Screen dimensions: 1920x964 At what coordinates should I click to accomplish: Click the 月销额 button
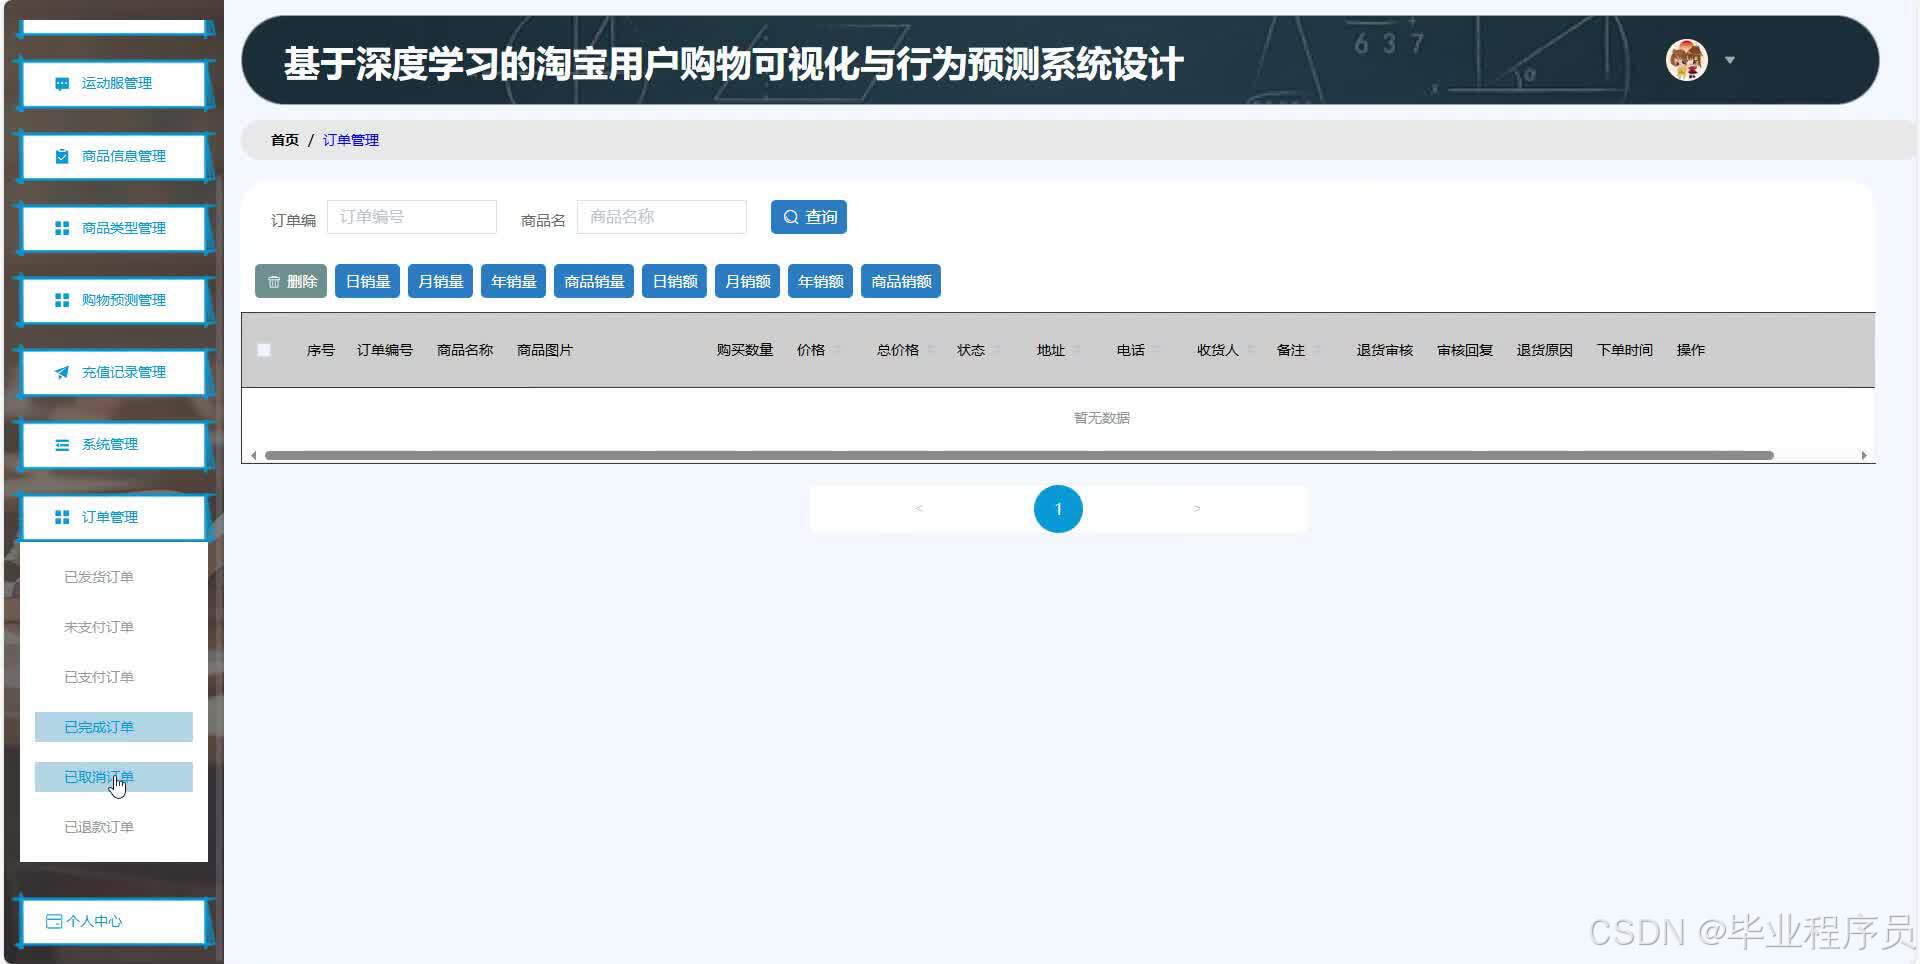click(x=748, y=282)
